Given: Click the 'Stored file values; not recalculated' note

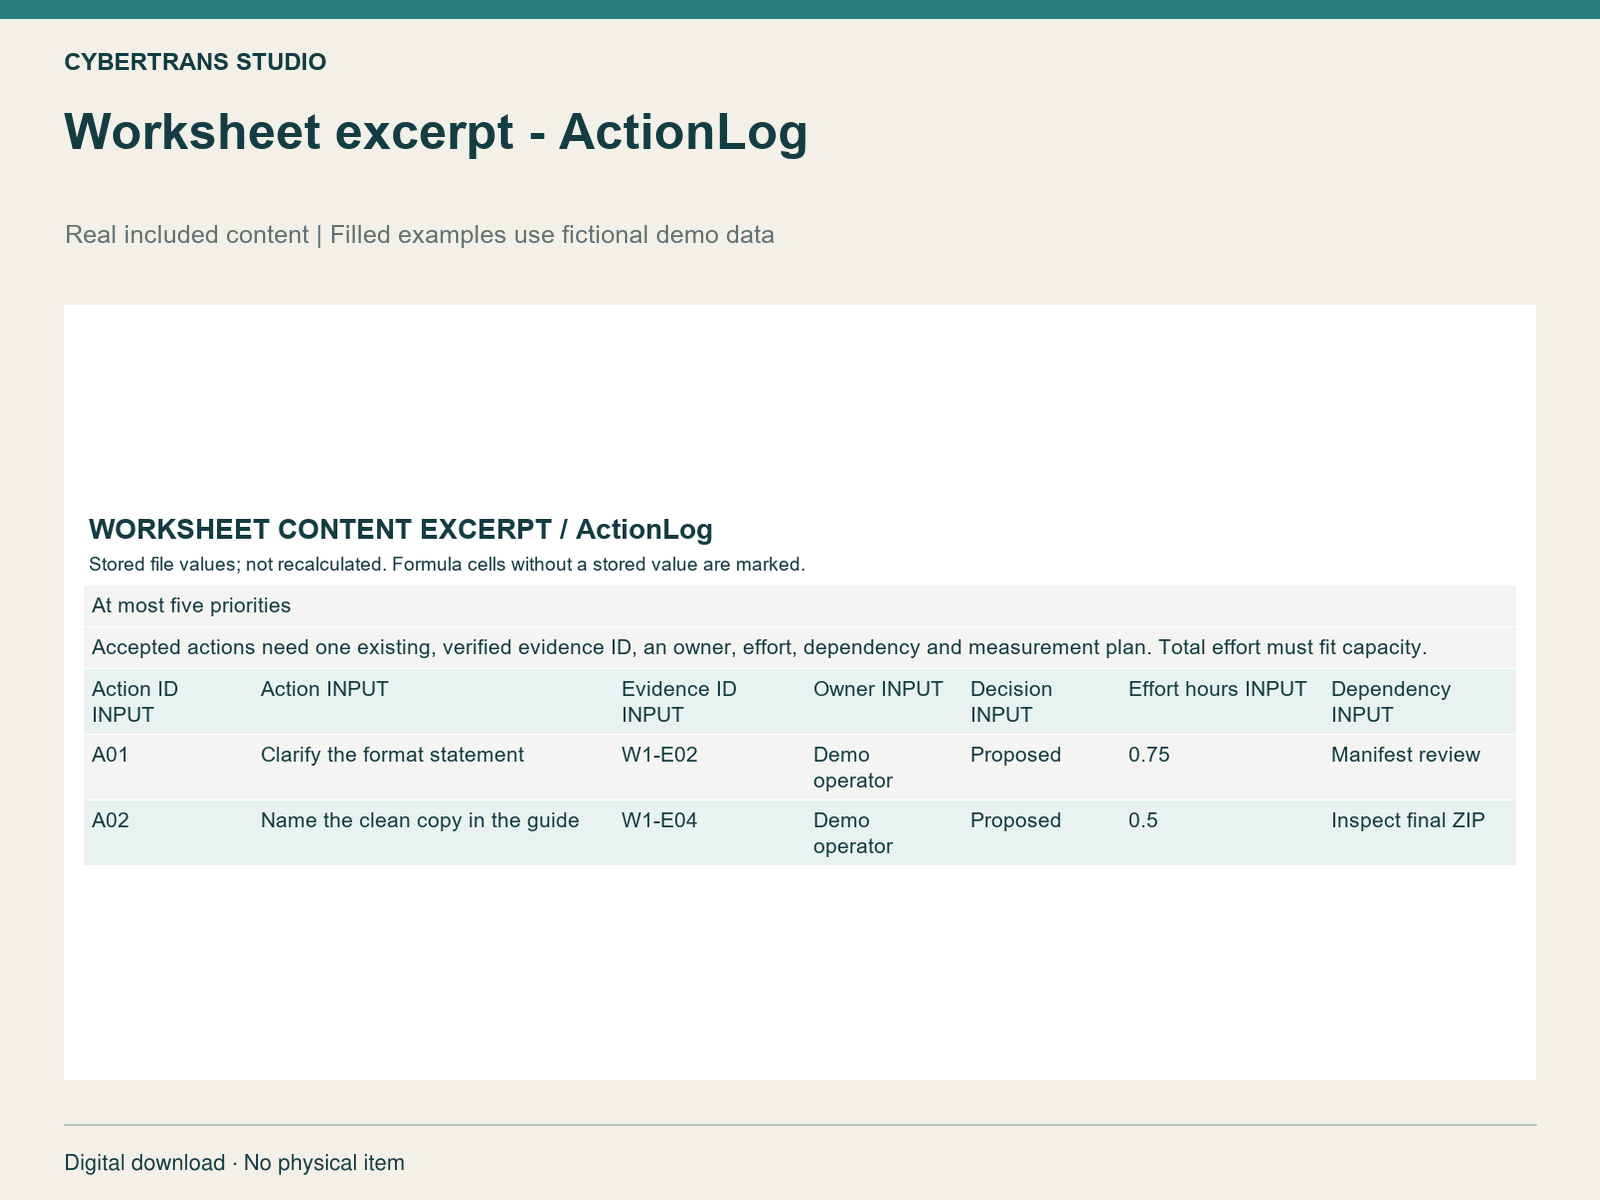Looking at the screenshot, I should [x=447, y=564].
